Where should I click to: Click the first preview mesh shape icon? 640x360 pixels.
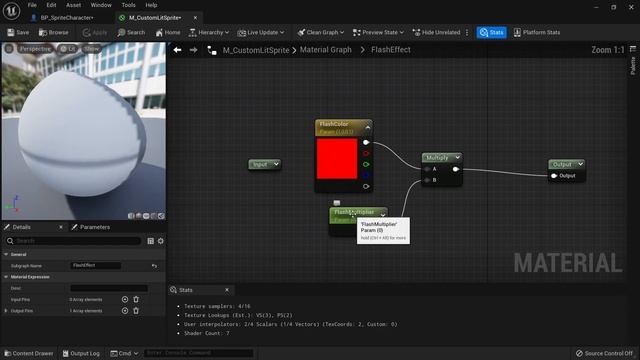pos(131,216)
